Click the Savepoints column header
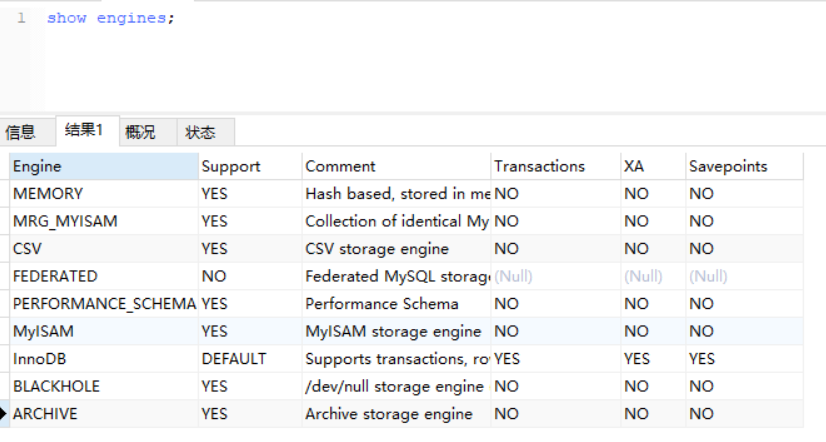The width and height of the screenshot is (826, 442). [x=743, y=166]
